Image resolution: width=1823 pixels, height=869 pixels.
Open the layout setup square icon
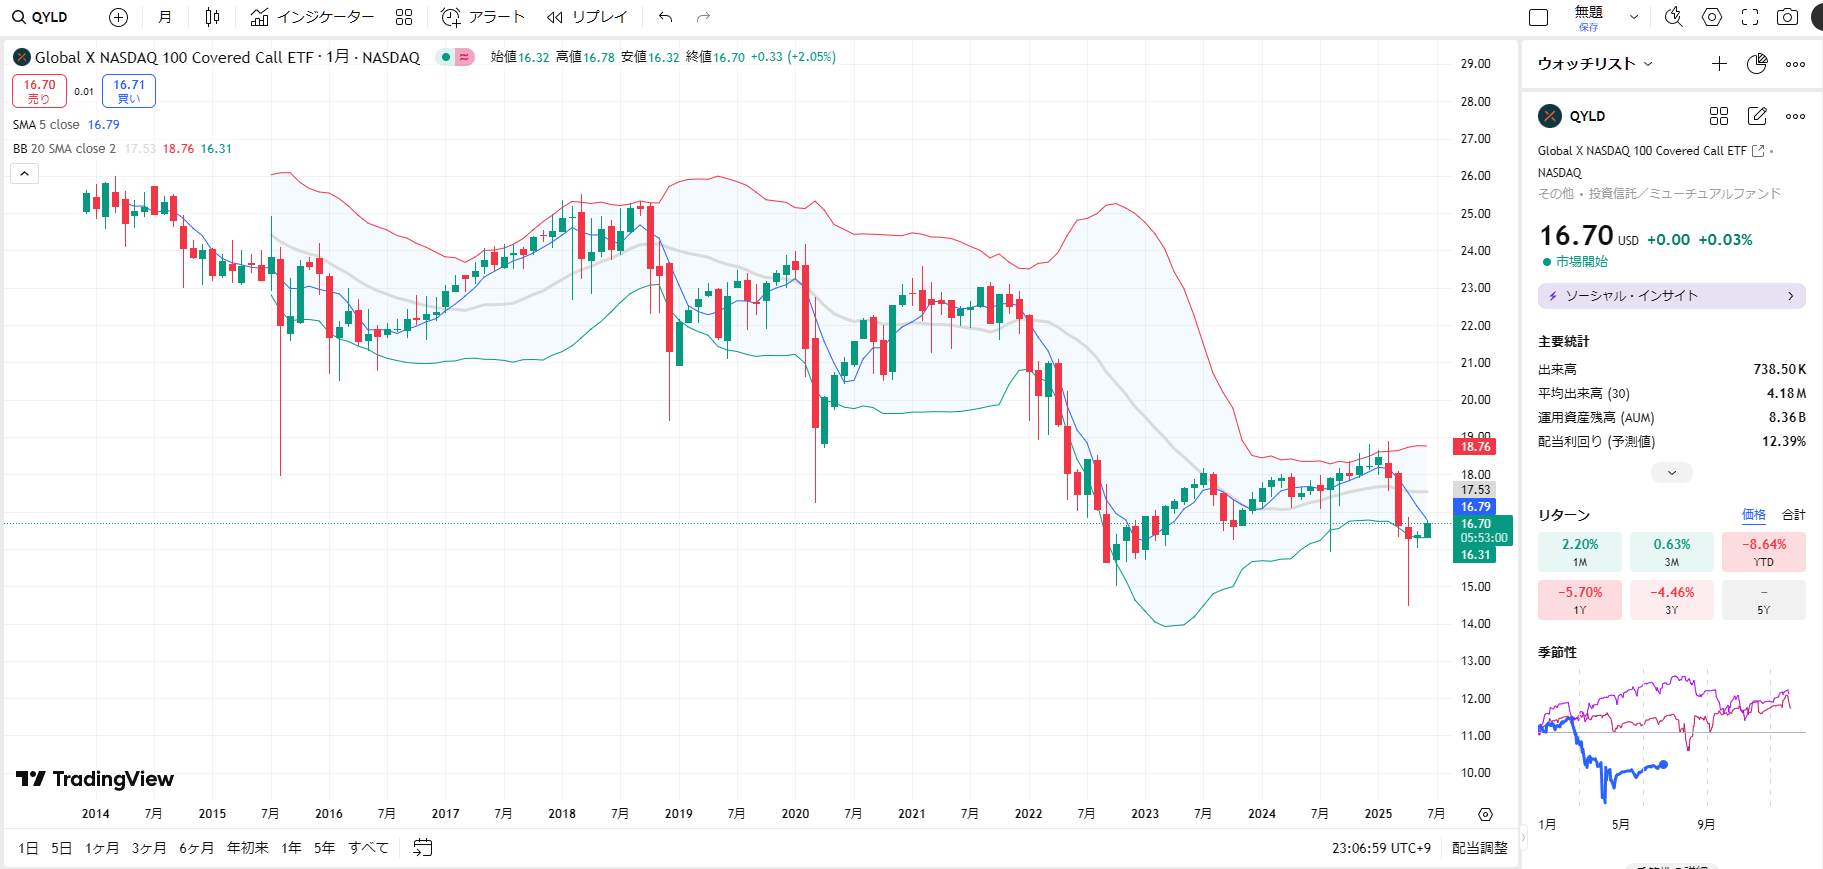[1539, 17]
